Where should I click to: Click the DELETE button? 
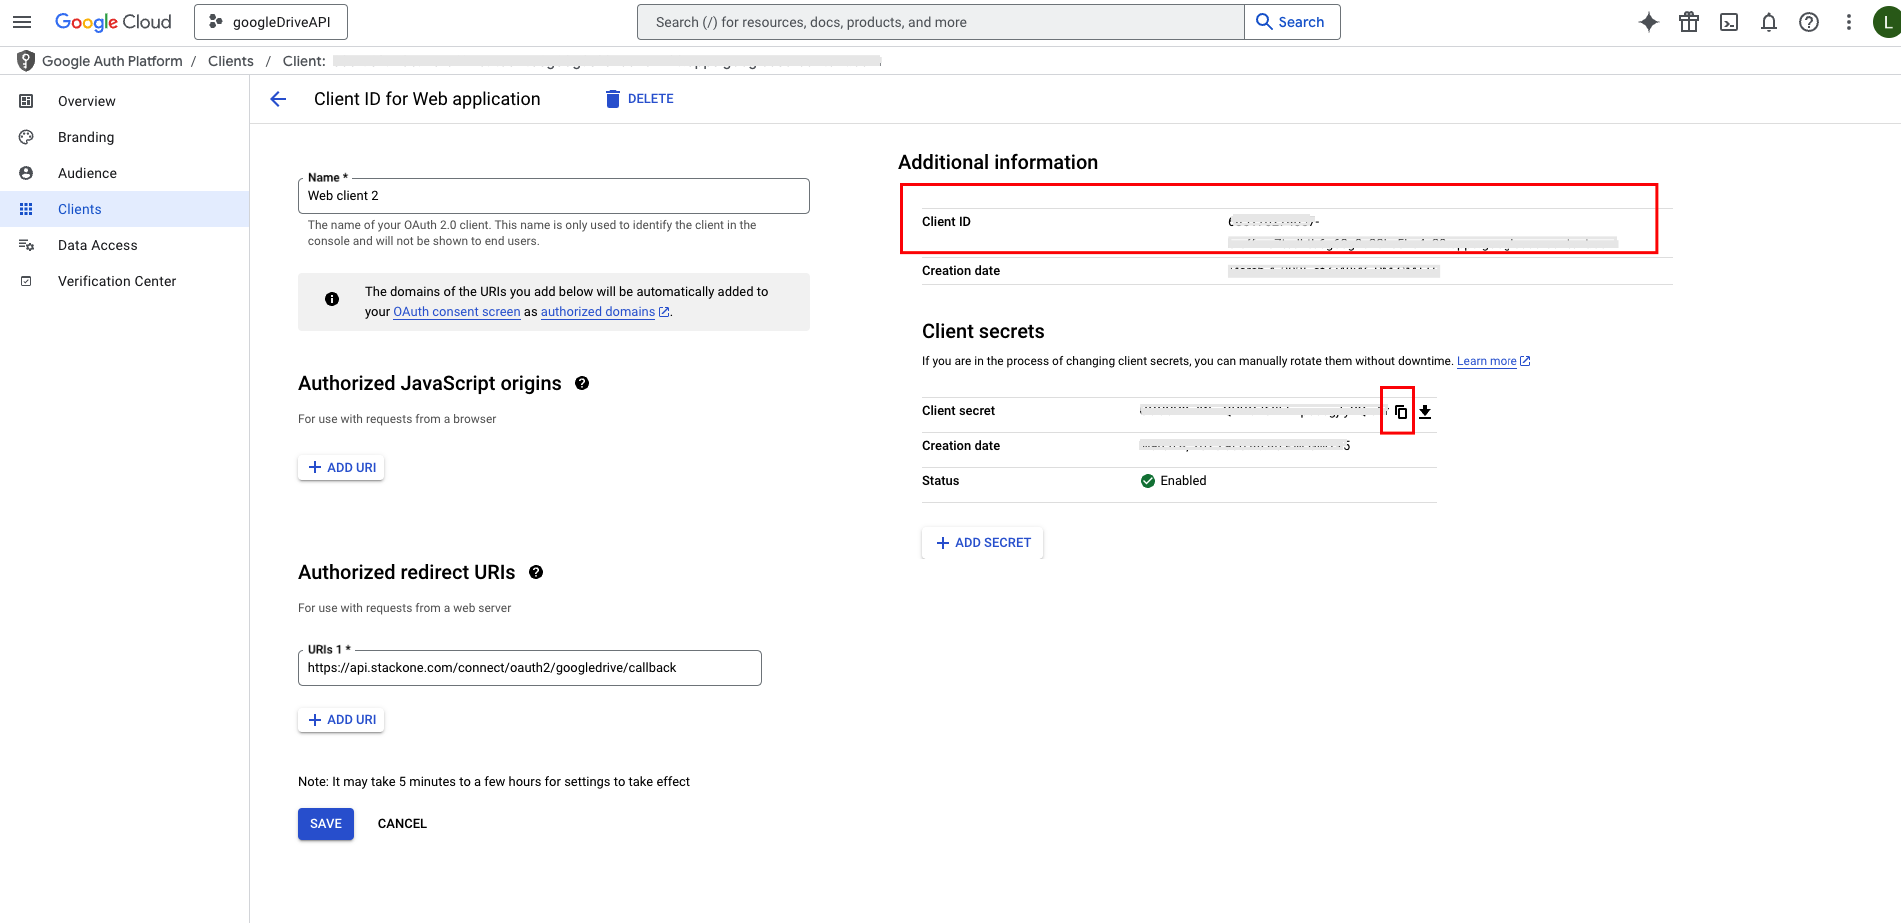pyautogui.click(x=639, y=99)
